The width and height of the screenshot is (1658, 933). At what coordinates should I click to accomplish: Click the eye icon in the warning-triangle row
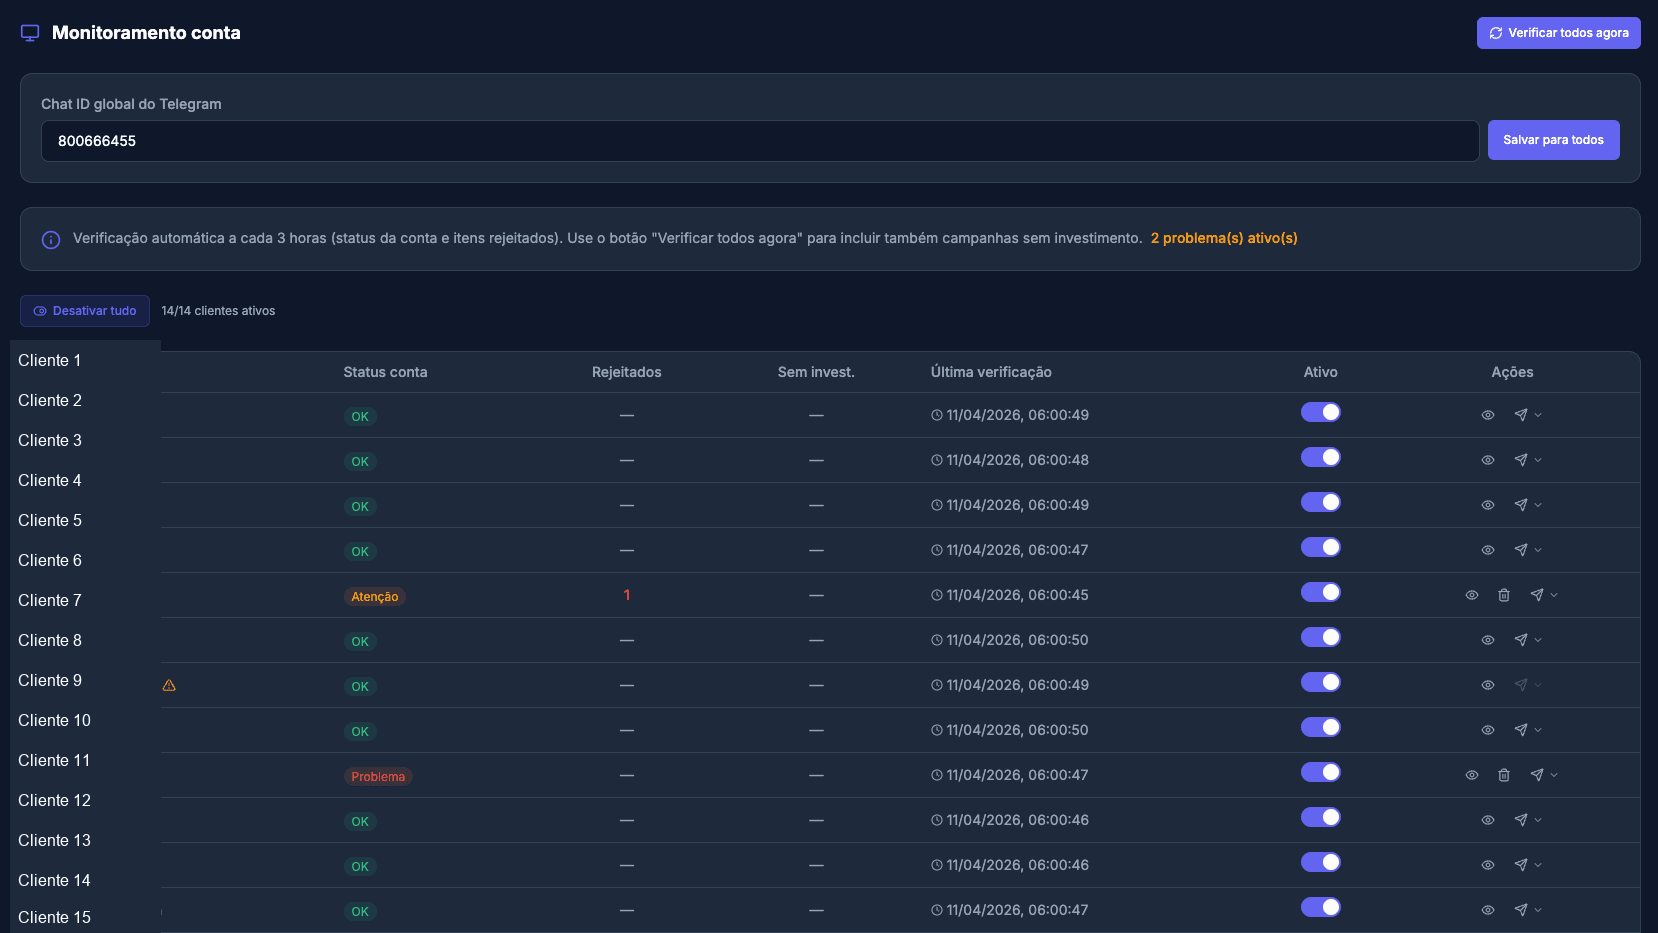coord(1488,685)
